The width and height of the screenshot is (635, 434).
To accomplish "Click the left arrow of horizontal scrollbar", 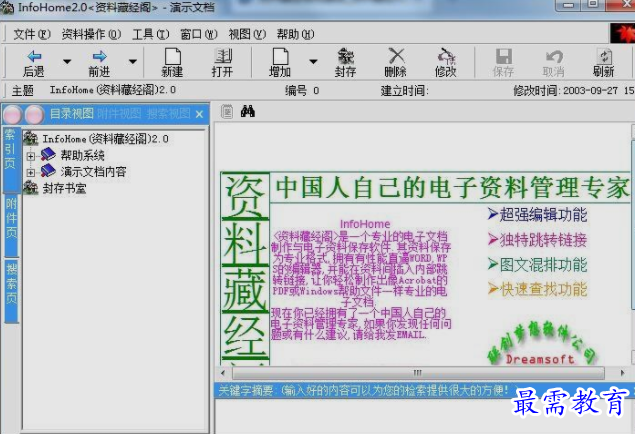I will [x=223, y=372].
